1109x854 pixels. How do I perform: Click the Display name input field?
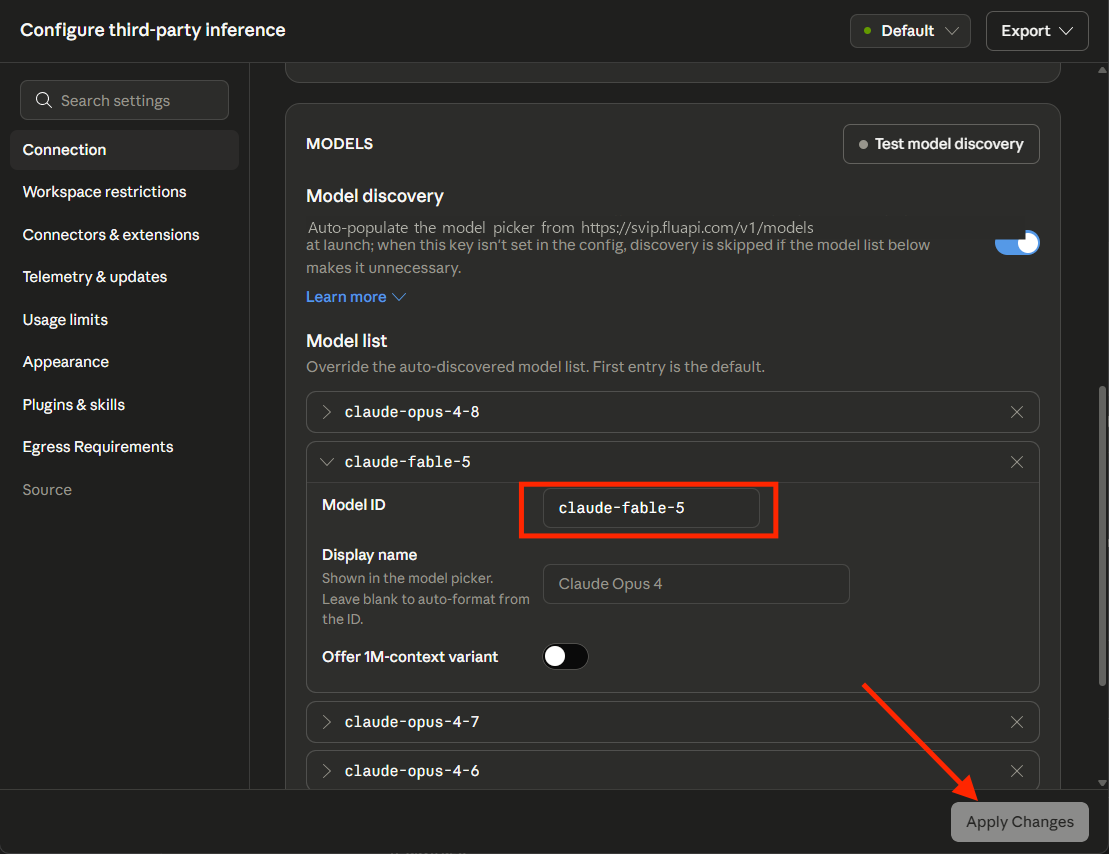(x=696, y=584)
